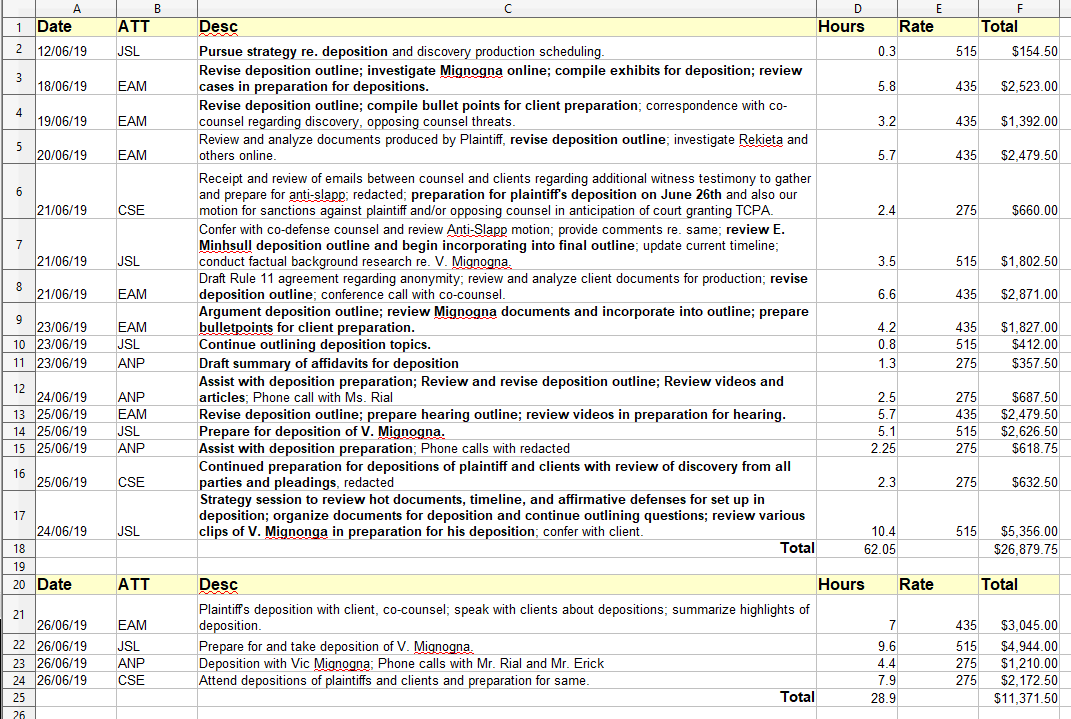Click the 'Date' heading cell in row 1

pos(76,27)
